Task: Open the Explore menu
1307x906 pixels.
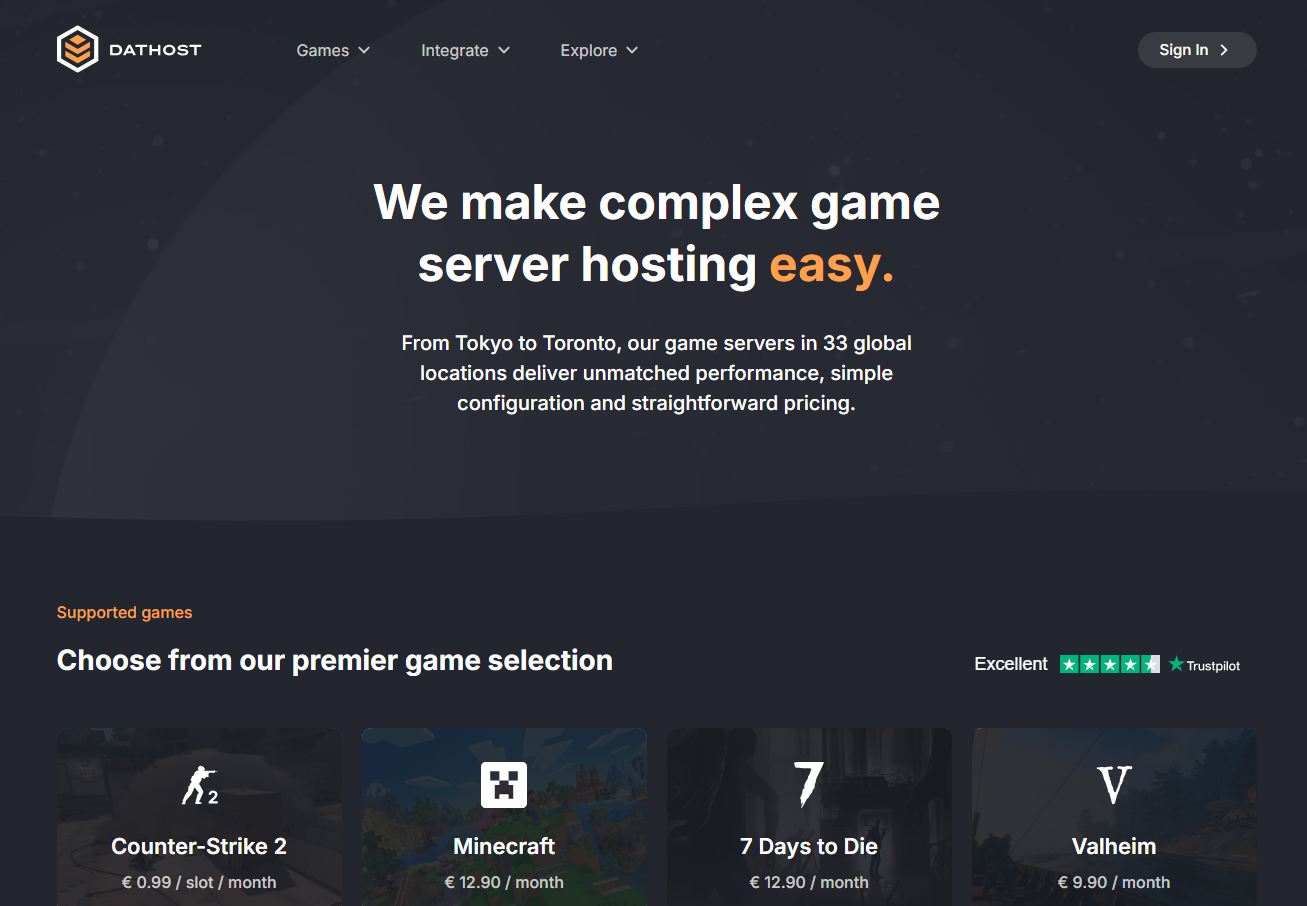Action: tap(599, 50)
